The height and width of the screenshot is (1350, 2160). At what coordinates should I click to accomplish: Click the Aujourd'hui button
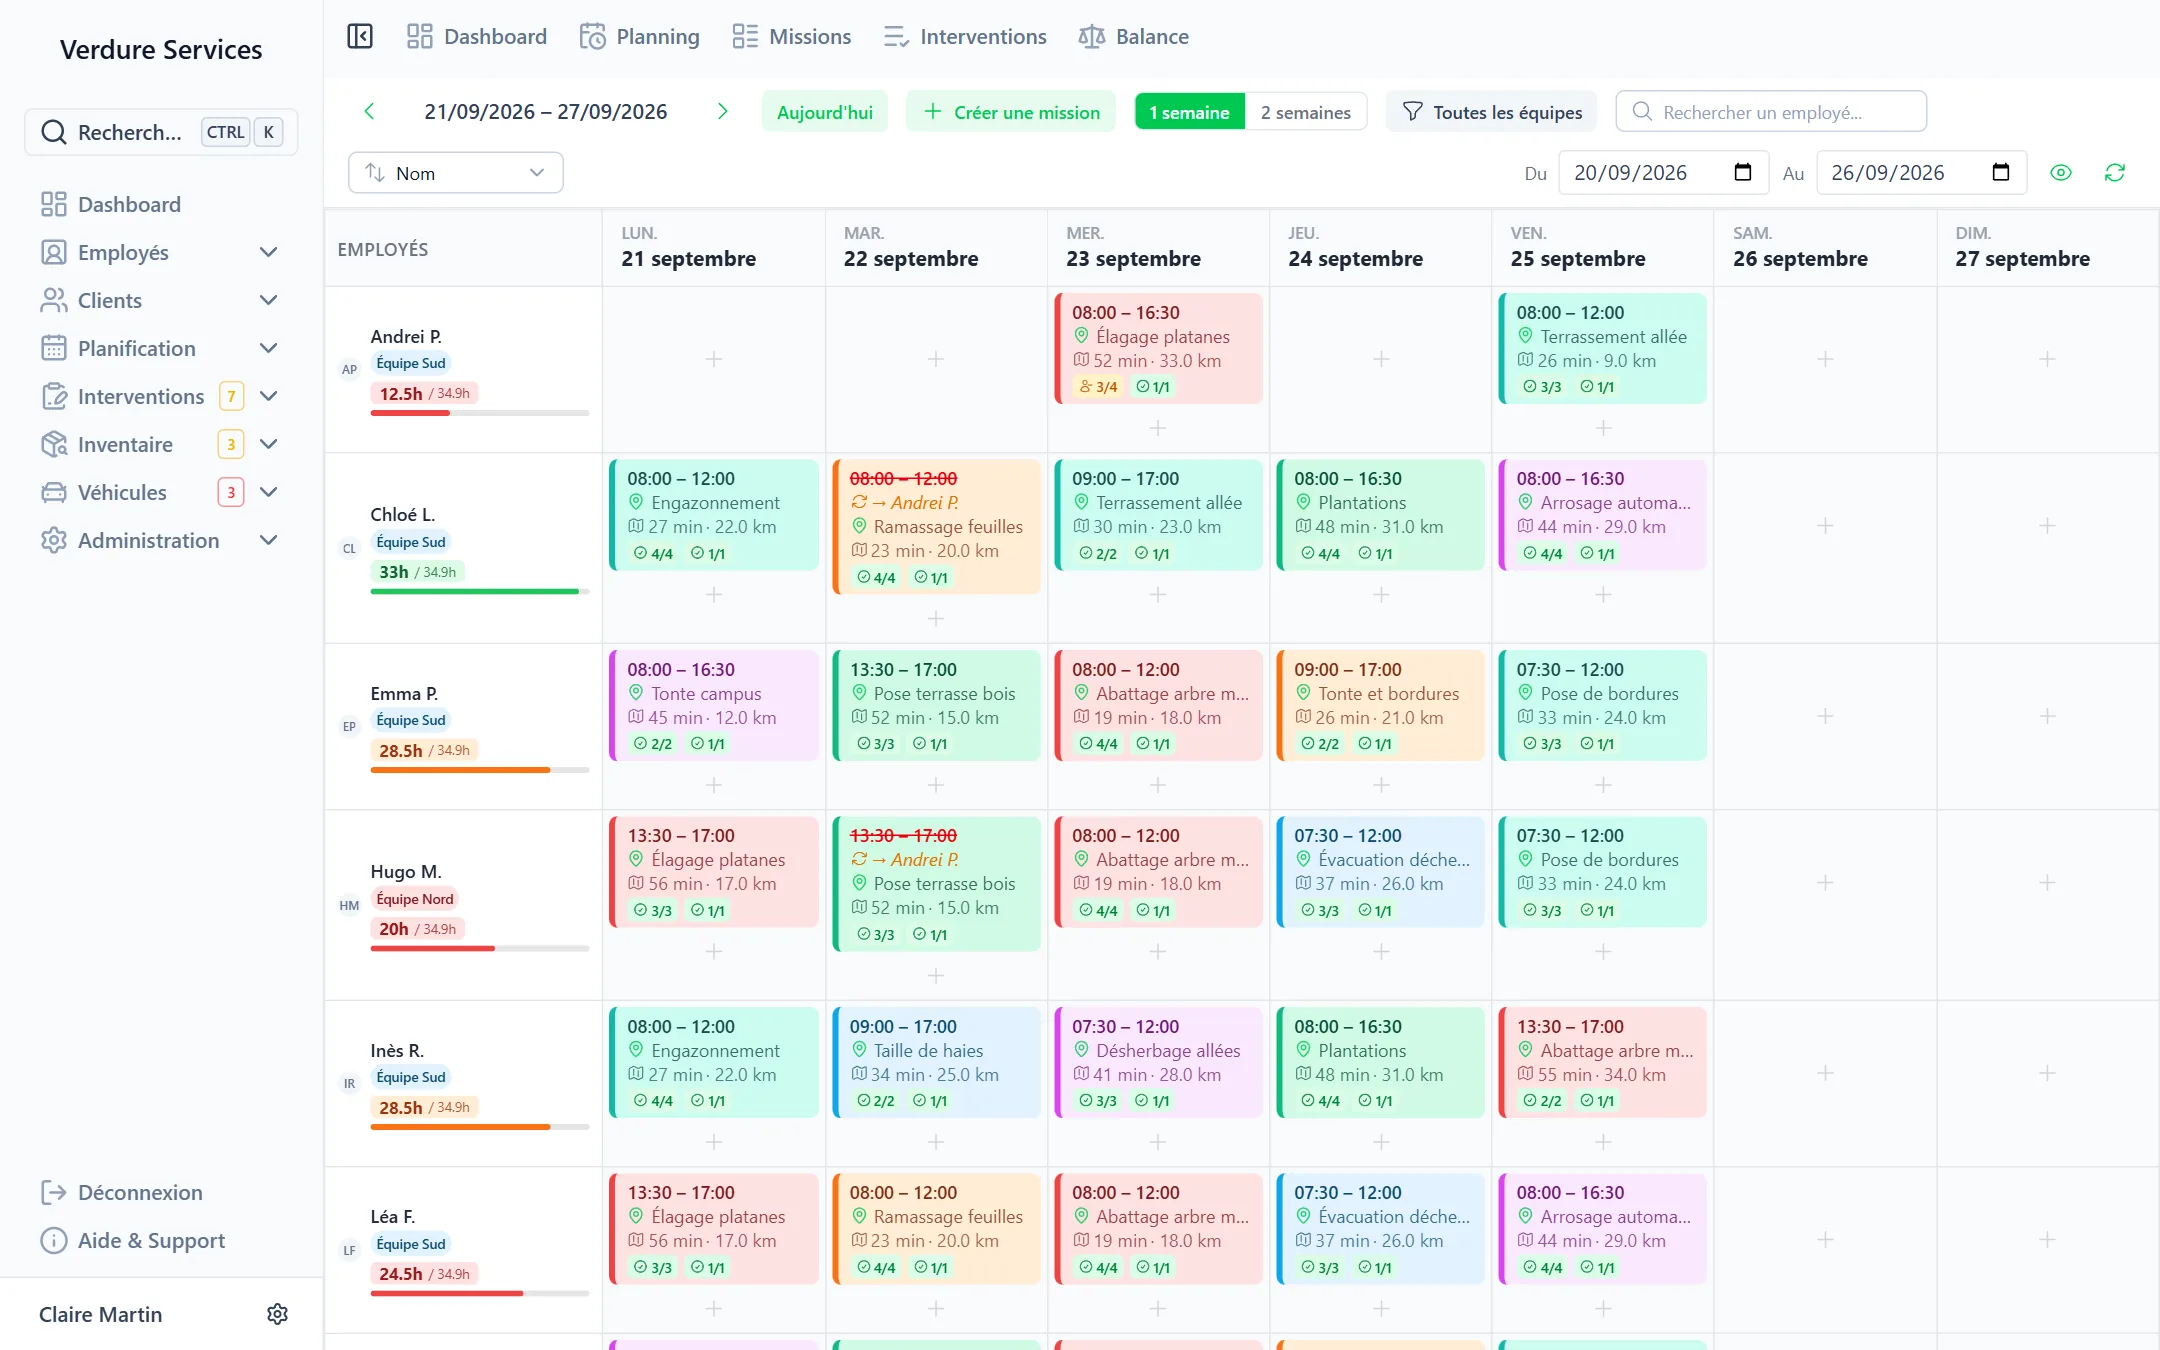[x=825, y=112]
